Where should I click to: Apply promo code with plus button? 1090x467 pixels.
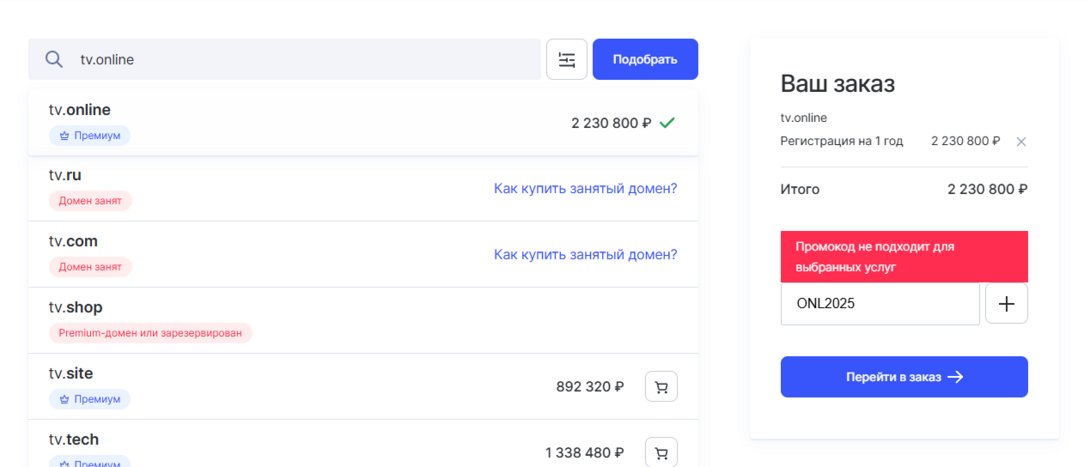point(1006,304)
